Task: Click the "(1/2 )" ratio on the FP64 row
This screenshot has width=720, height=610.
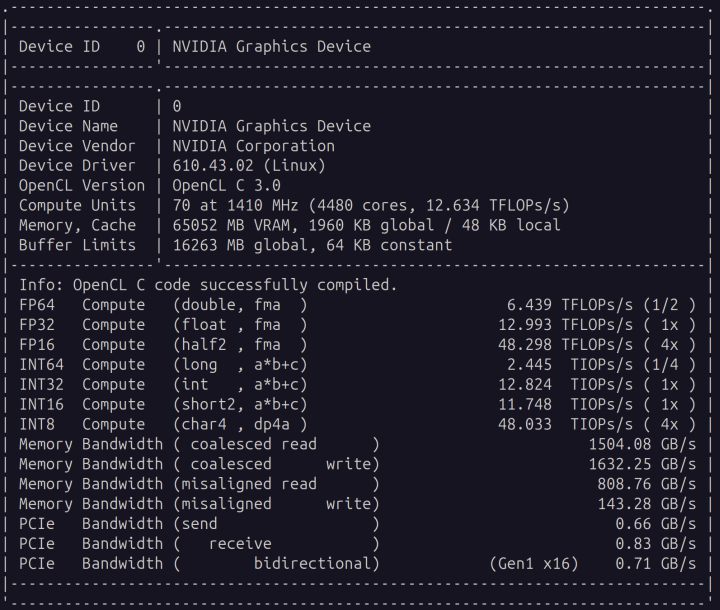Action: coord(669,305)
